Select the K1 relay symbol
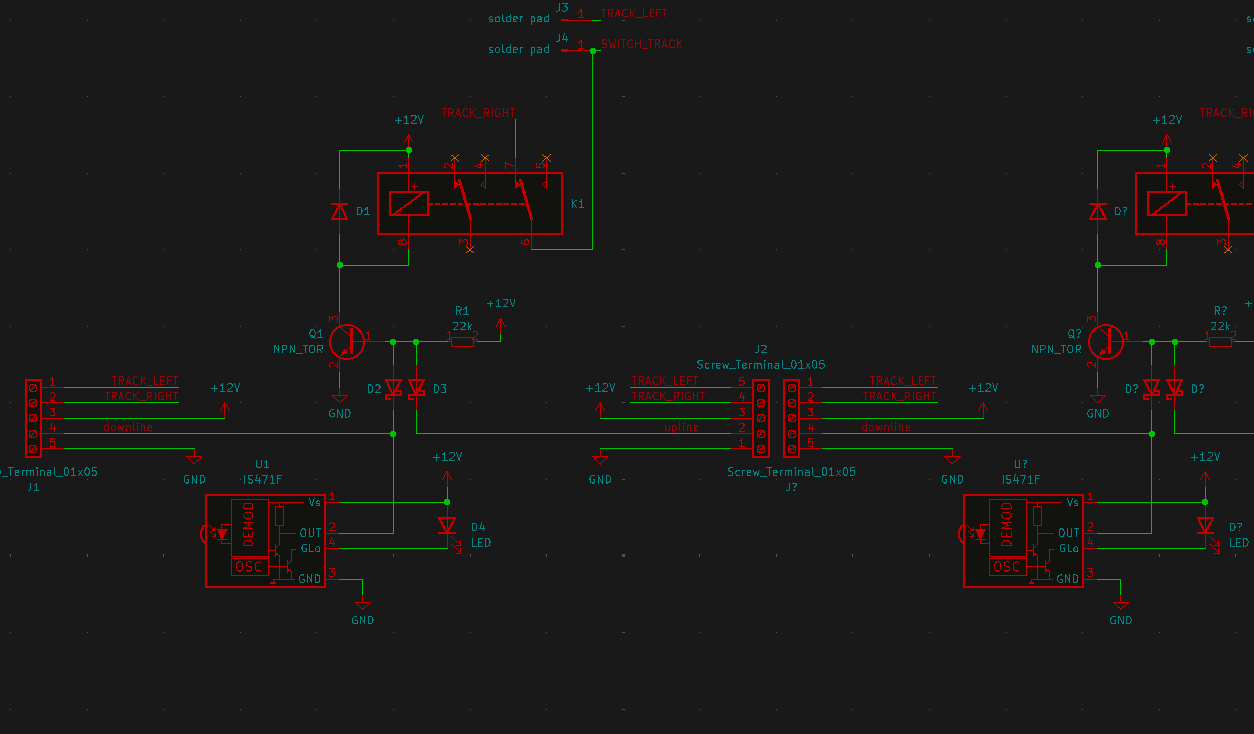Image resolution: width=1254 pixels, height=734 pixels. click(469, 203)
